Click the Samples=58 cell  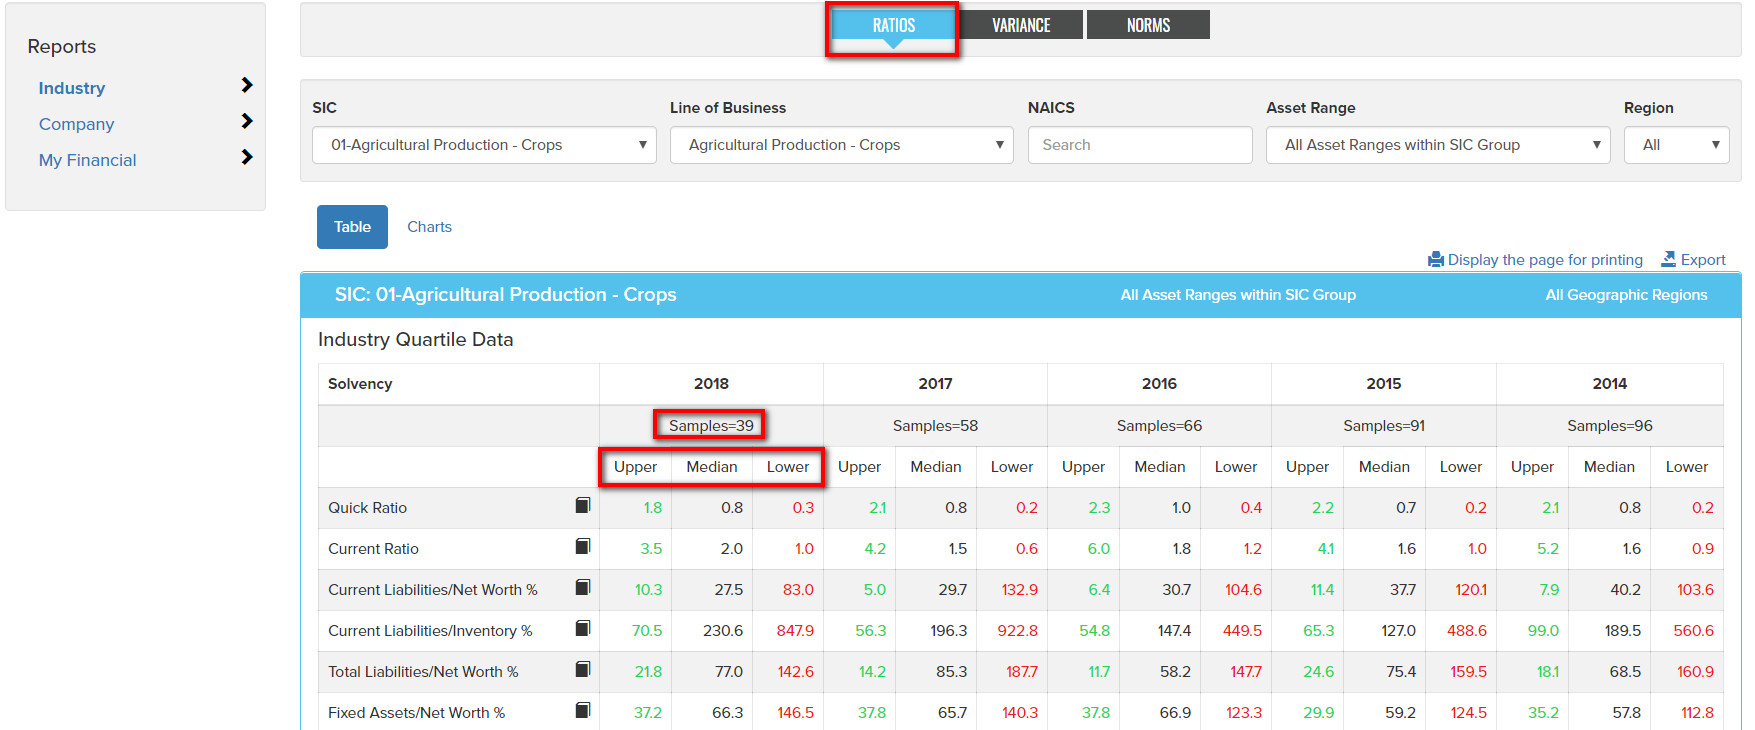[935, 426]
